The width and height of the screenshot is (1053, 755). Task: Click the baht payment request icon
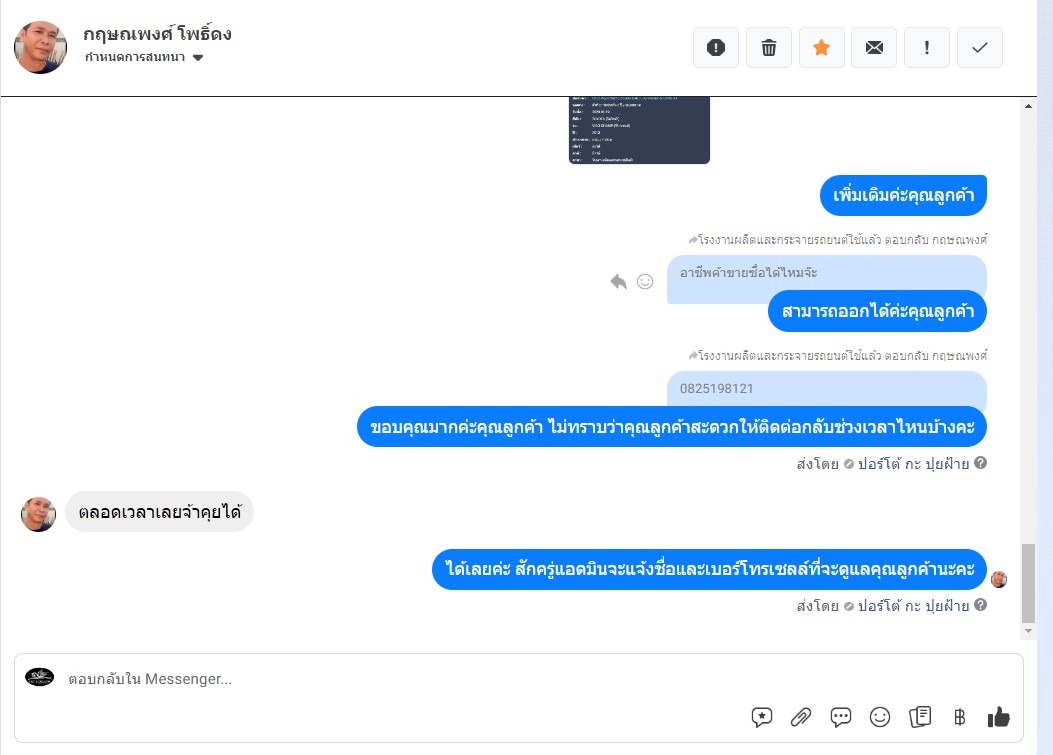pos(960,717)
